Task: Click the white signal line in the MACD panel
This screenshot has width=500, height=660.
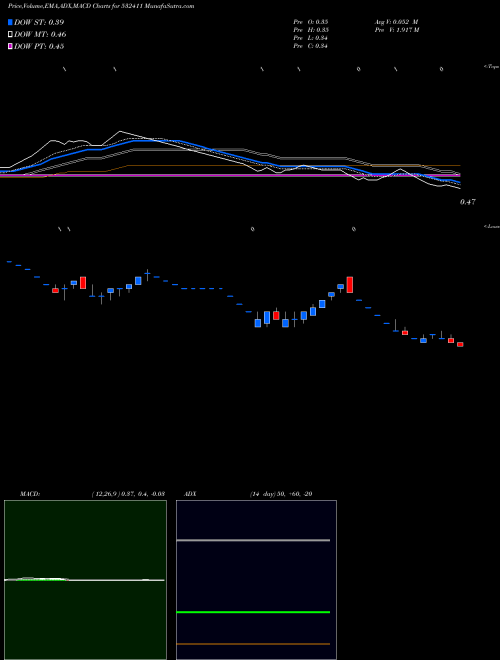Action: [84, 580]
